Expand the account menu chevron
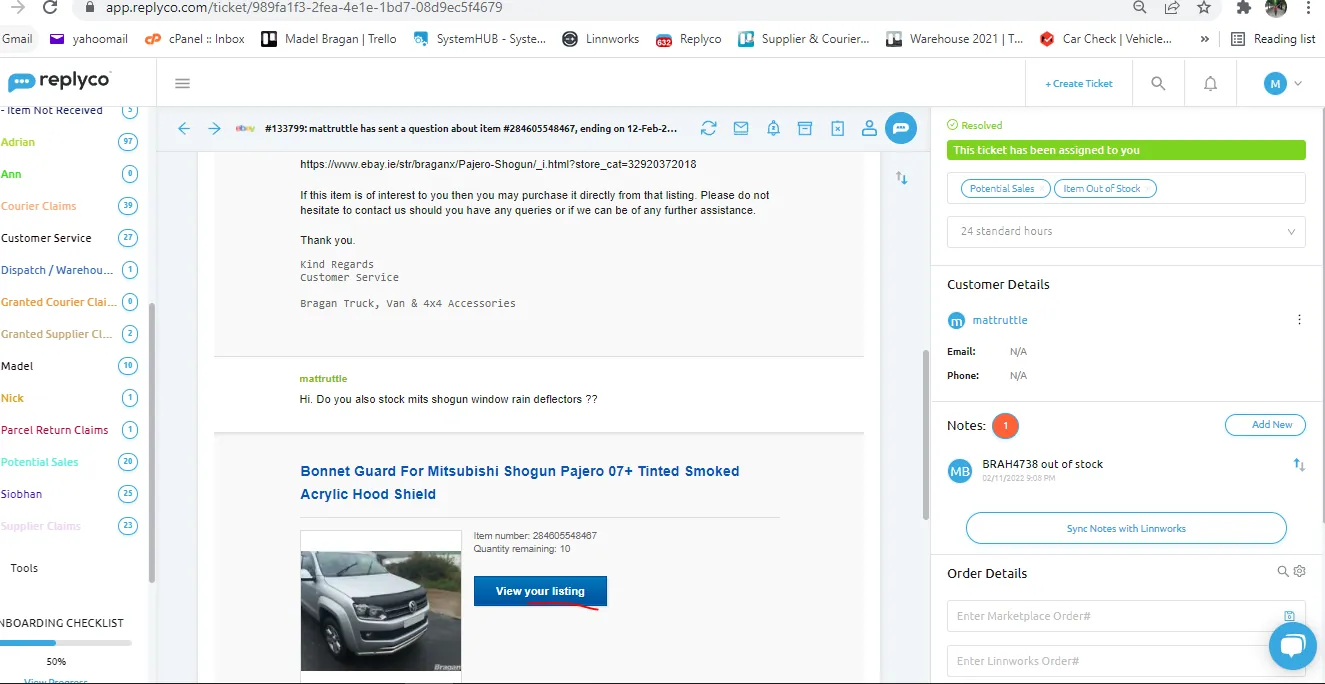The width and height of the screenshot is (1325, 684). click(x=1298, y=83)
